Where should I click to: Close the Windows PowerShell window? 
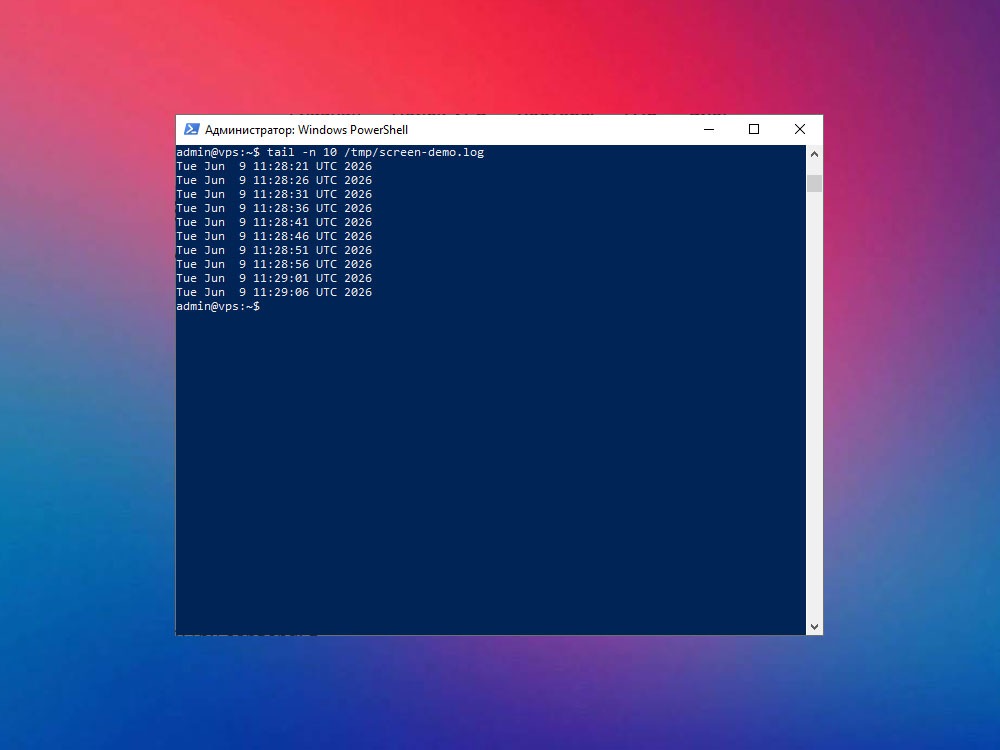(800, 129)
